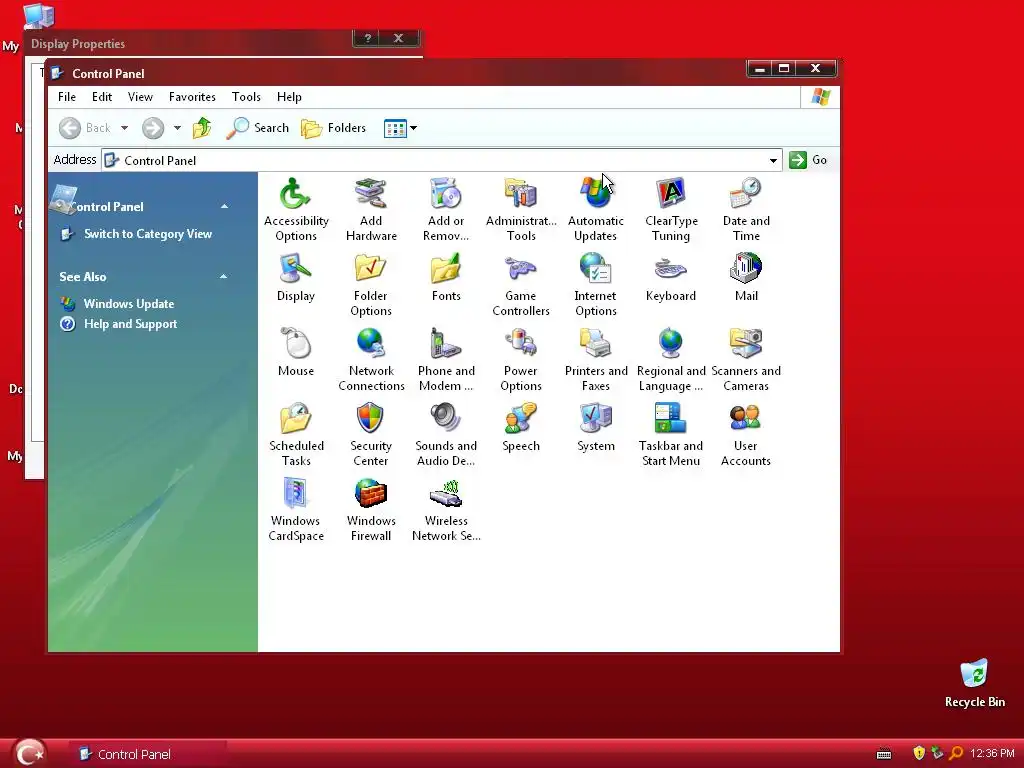Click the security shield tray icon

click(919, 754)
